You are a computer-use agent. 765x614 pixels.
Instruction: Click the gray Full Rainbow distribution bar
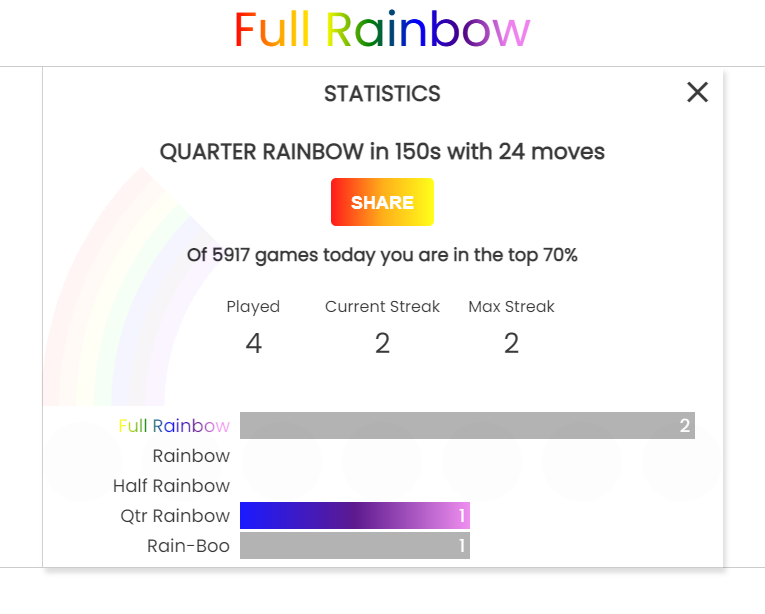(x=467, y=426)
